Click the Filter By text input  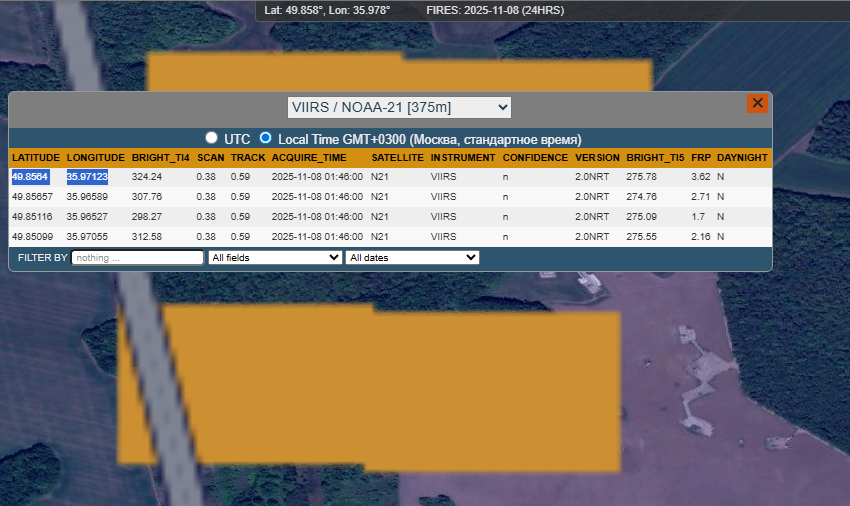[137, 257]
